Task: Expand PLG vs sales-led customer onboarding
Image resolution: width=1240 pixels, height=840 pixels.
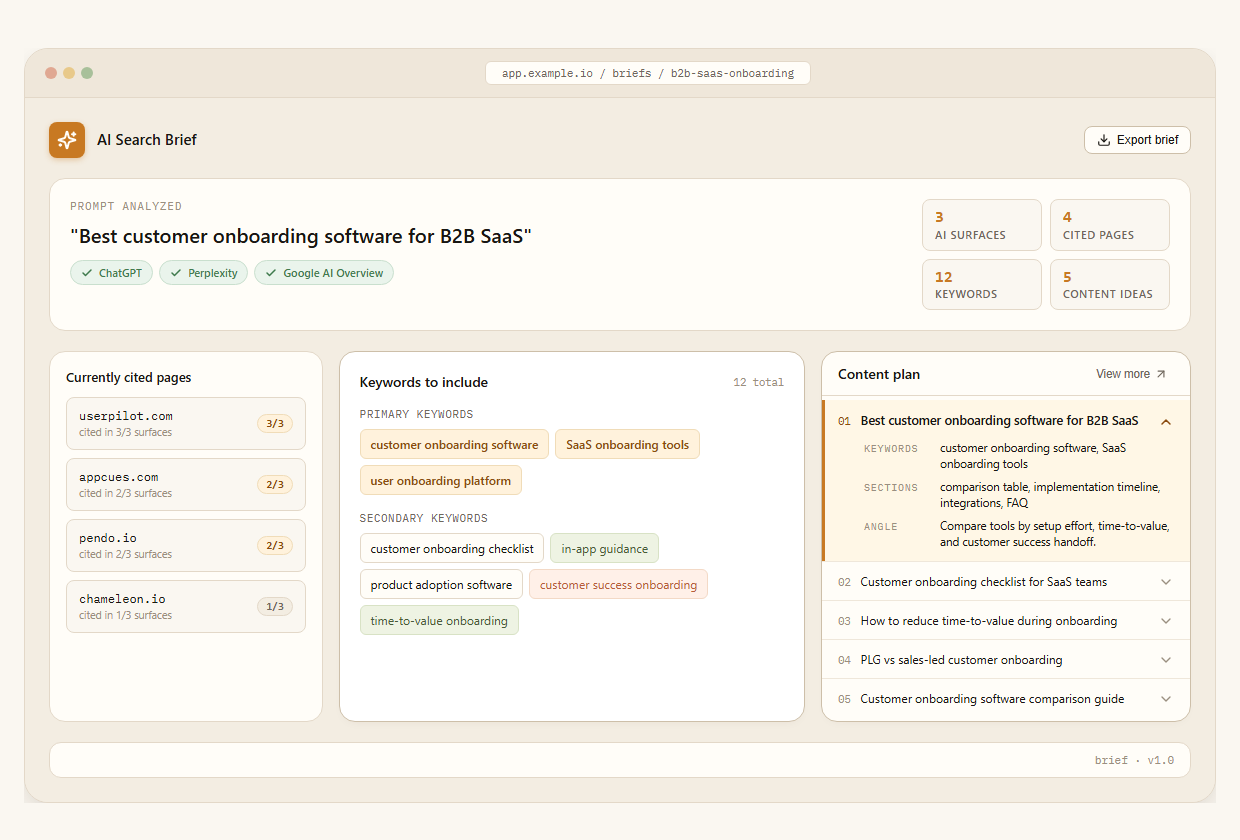Action: [1006, 660]
